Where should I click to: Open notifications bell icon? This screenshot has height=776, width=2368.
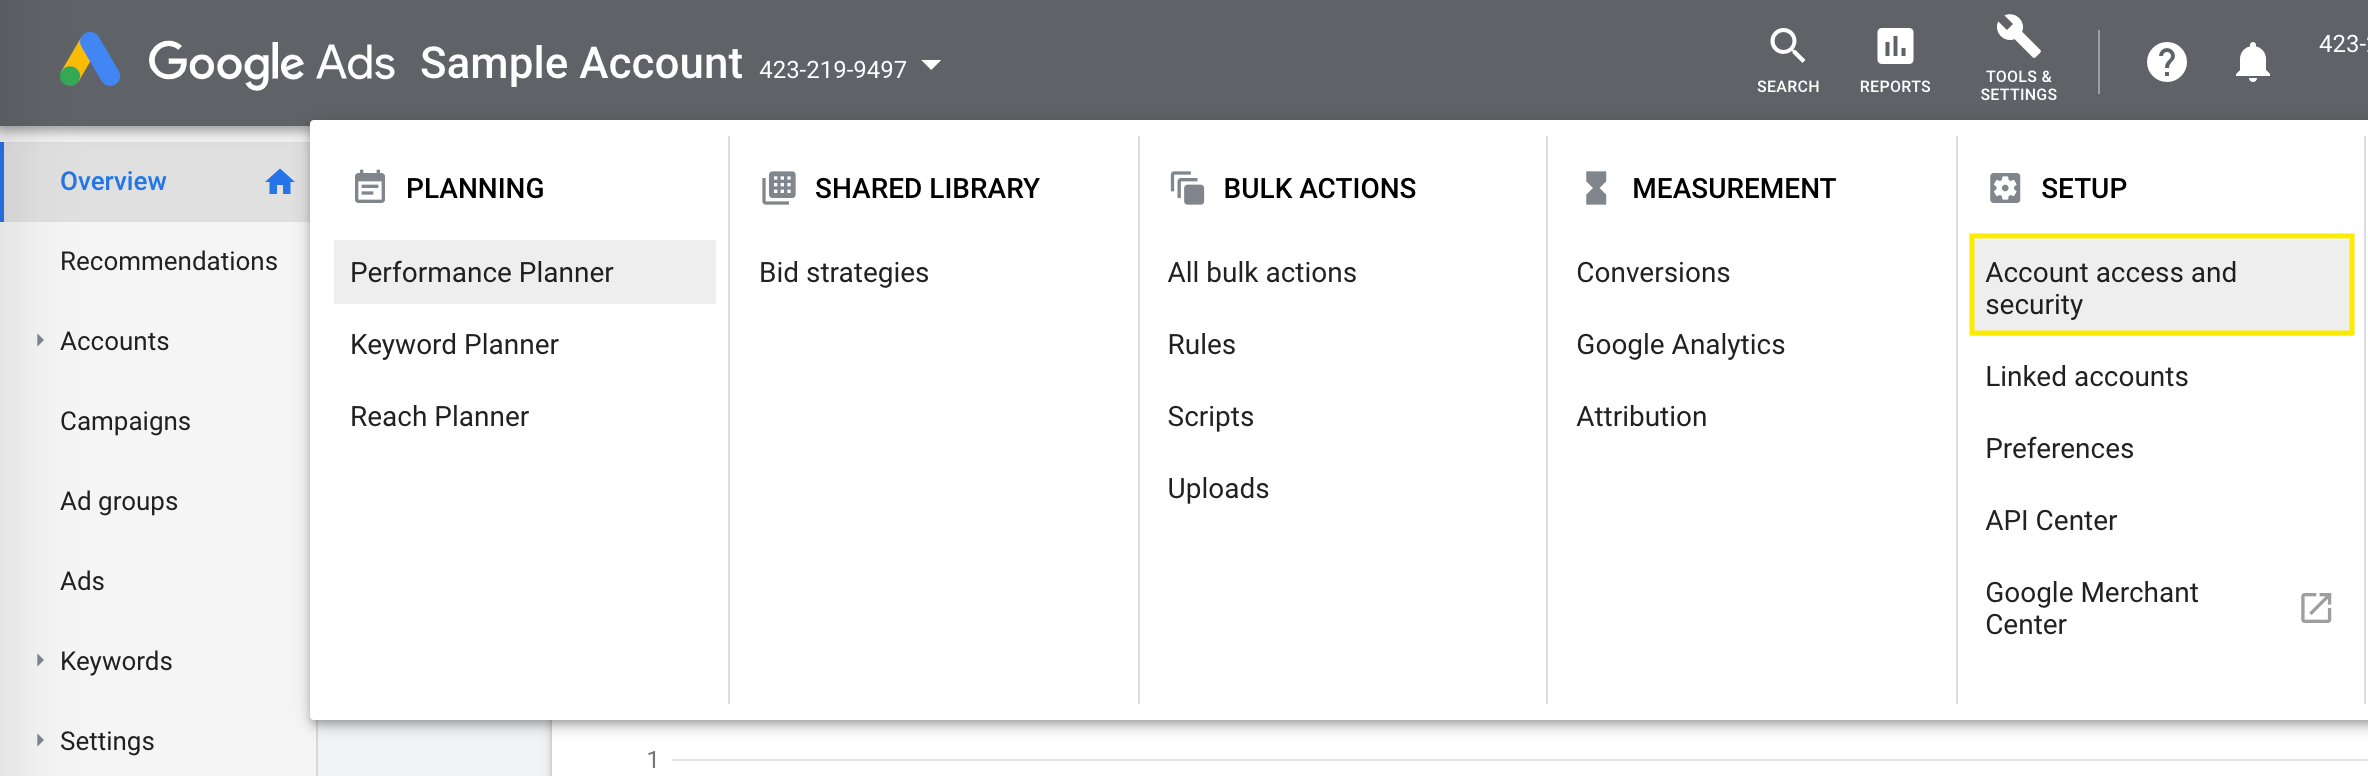coord(2252,62)
